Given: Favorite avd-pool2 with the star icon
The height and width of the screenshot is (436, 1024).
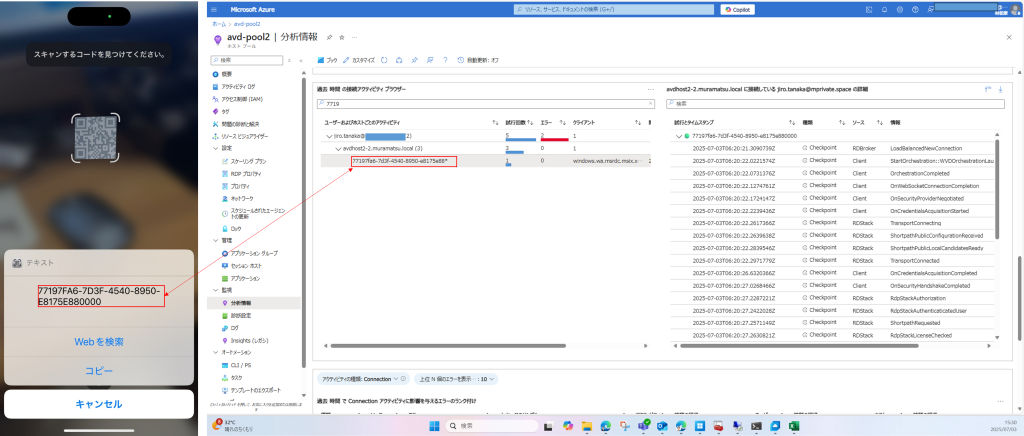Looking at the screenshot, I should click(342, 37).
